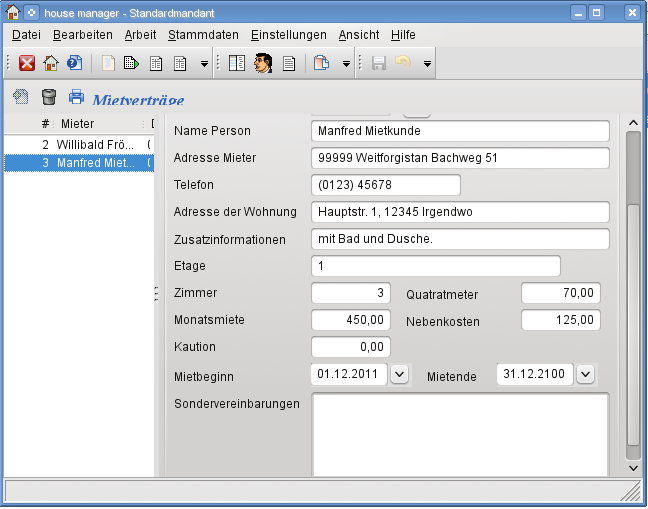Click the person face icon in toolbar
Viewport: 648px width, 509px height.
263,63
